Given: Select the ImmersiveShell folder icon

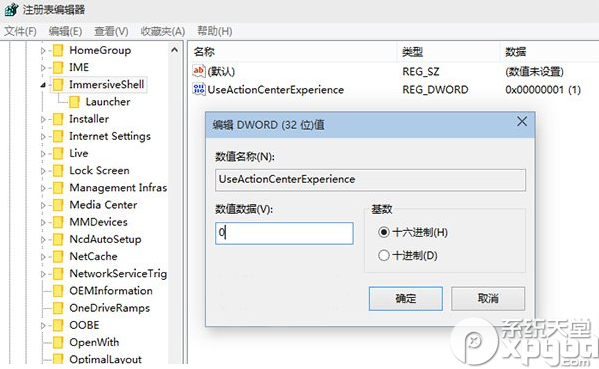Looking at the screenshot, I should tap(58, 84).
